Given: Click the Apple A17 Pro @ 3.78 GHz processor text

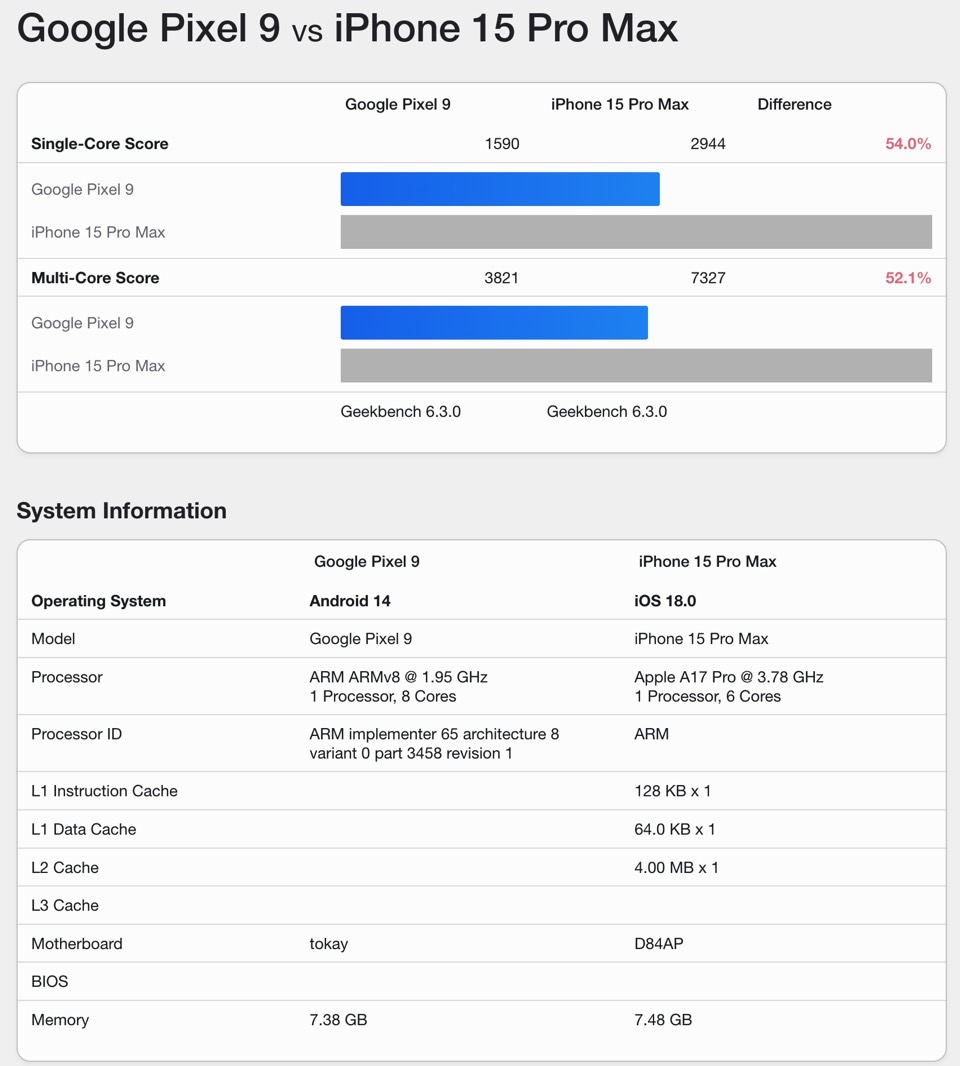Looking at the screenshot, I should (x=728, y=677).
